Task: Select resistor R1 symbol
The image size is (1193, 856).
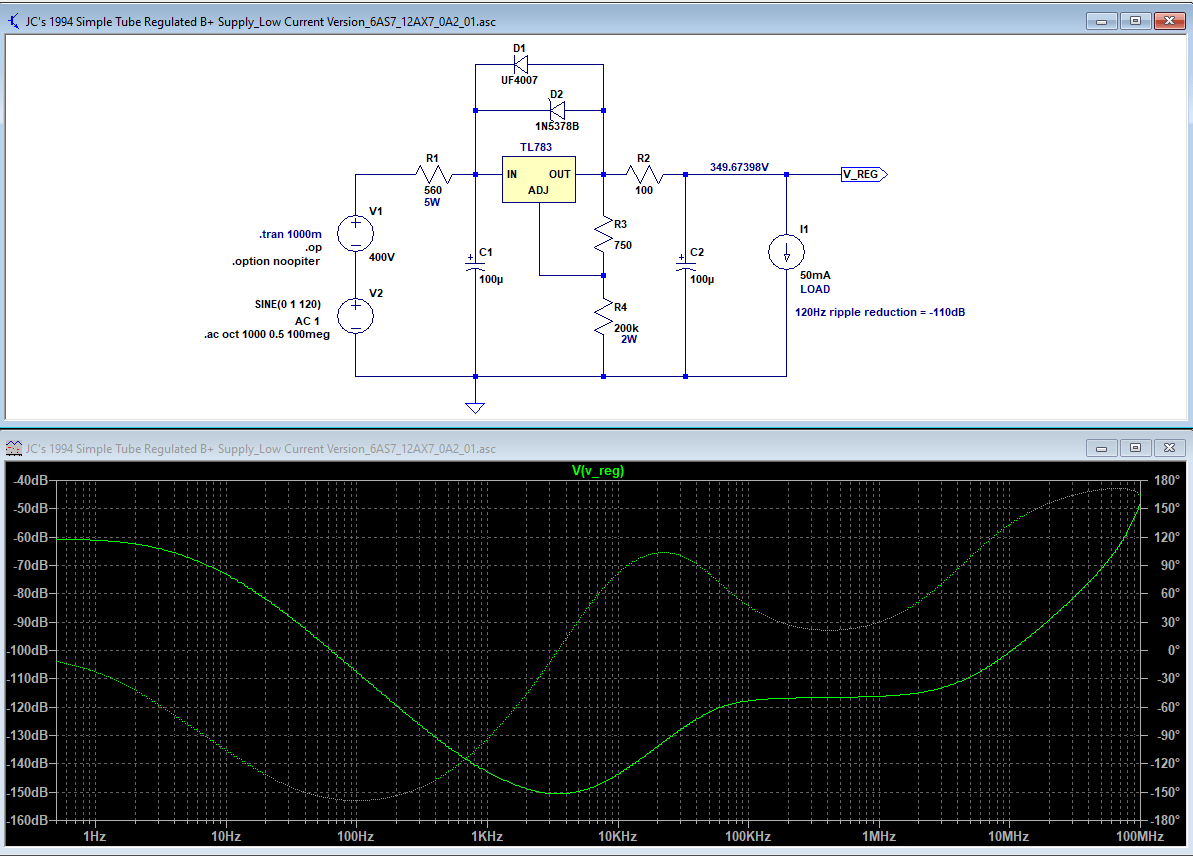Action: 434,174
